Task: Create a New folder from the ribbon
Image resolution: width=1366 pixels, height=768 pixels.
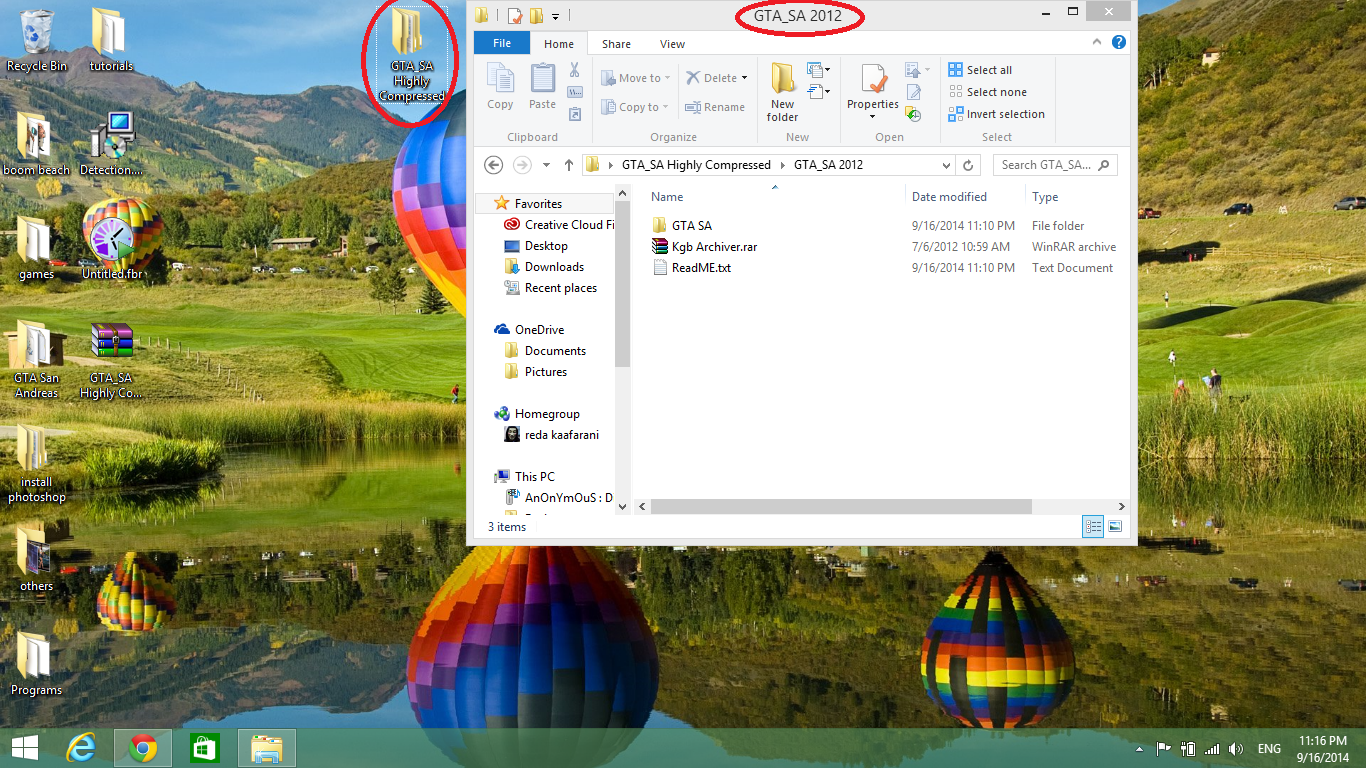Action: (782, 92)
